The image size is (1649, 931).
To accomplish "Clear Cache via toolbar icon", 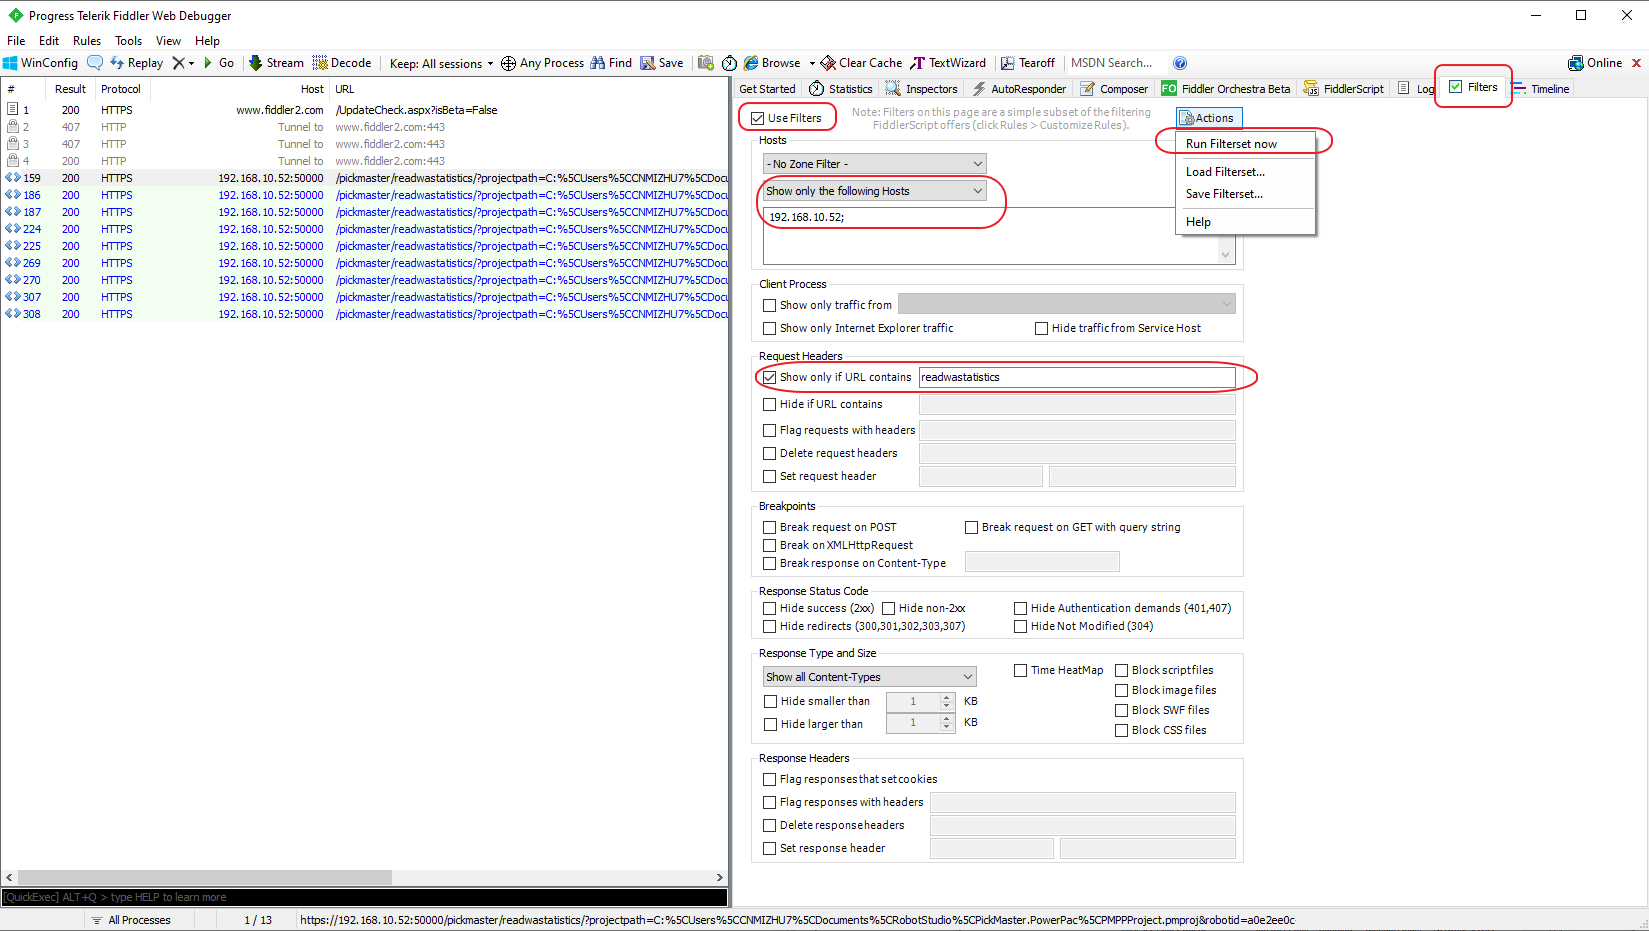I will (x=861, y=63).
